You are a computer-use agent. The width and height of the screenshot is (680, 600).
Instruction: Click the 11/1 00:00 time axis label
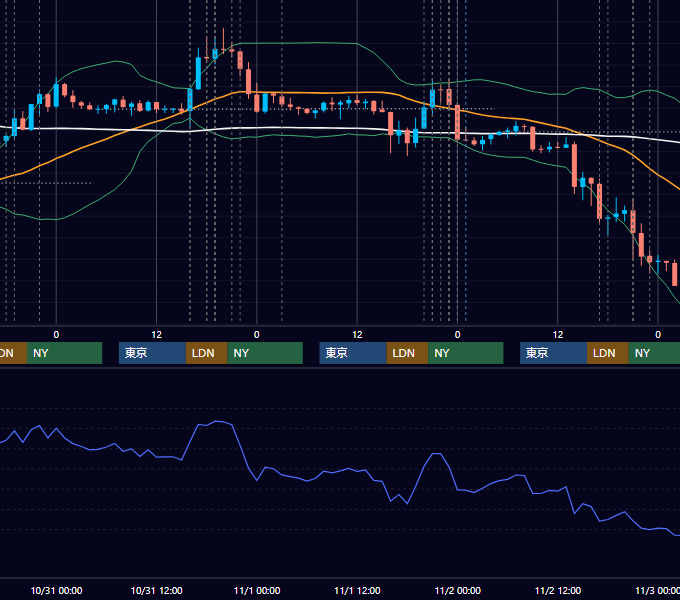click(x=257, y=590)
